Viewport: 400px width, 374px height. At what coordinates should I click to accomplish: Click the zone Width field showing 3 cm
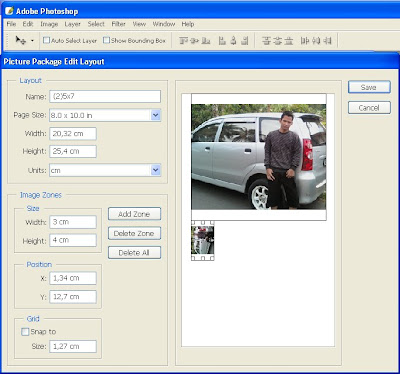73,222
